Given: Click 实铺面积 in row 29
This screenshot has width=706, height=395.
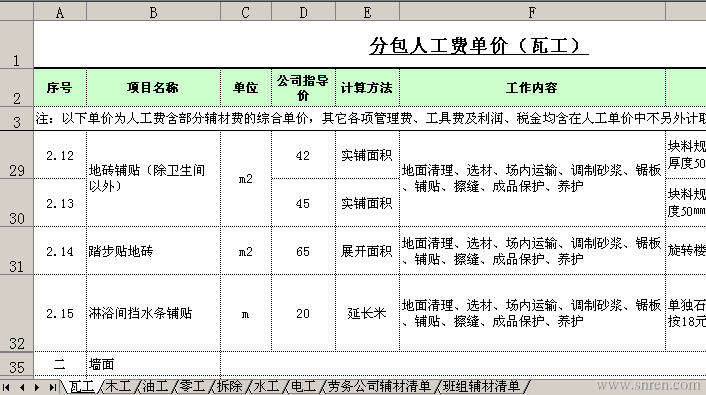Looking at the screenshot, I should click(x=367, y=155).
